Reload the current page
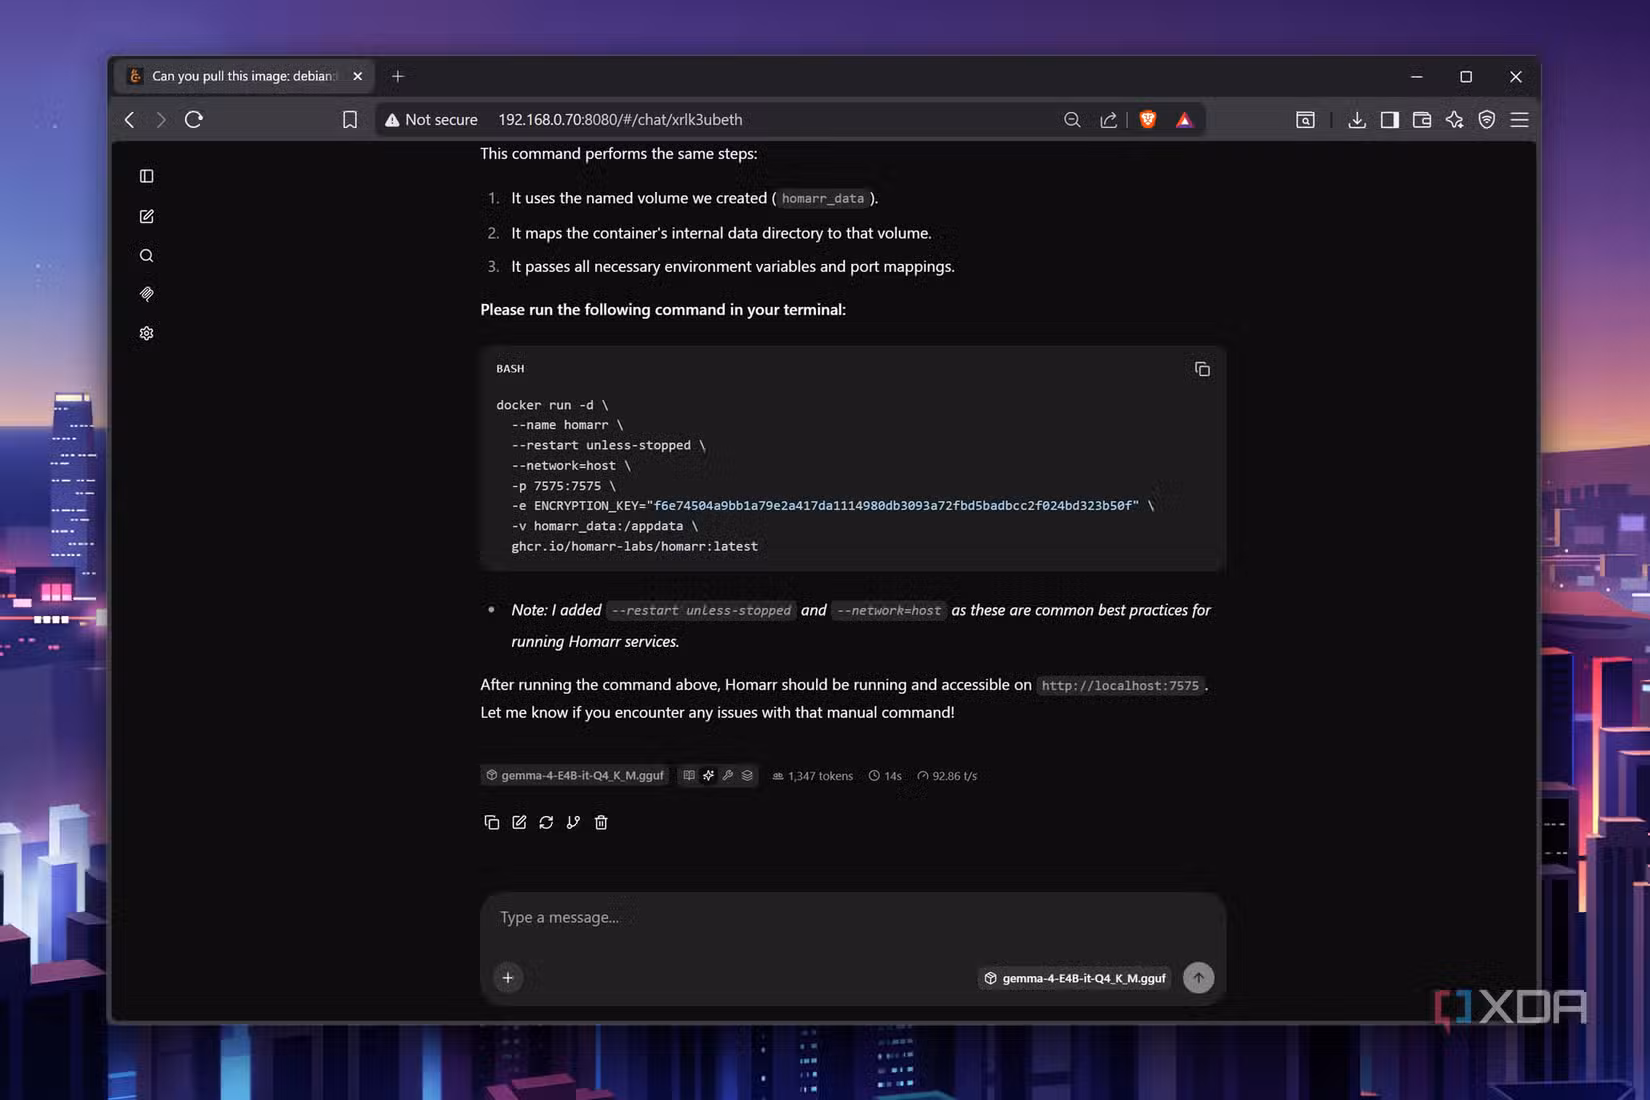This screenshot has height=1100, width=1650. tap(194, 119)
